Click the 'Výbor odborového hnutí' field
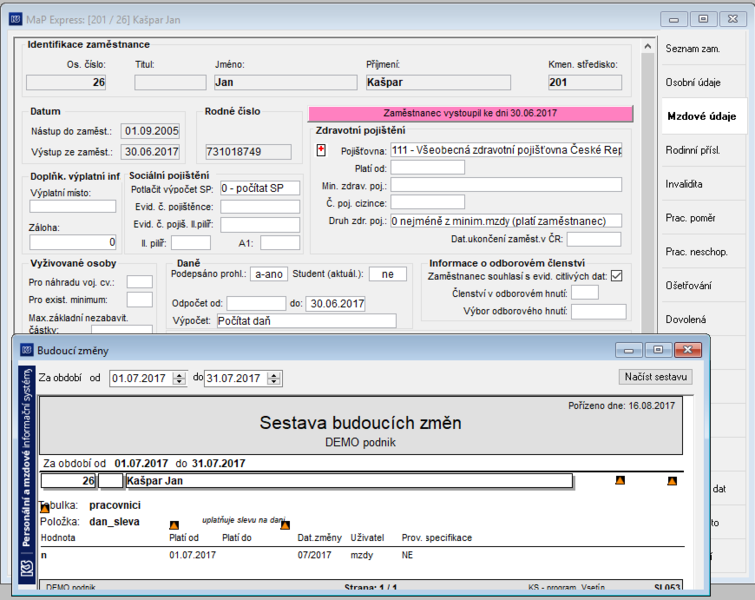This screenshot has height=600, width=755. 599,311
